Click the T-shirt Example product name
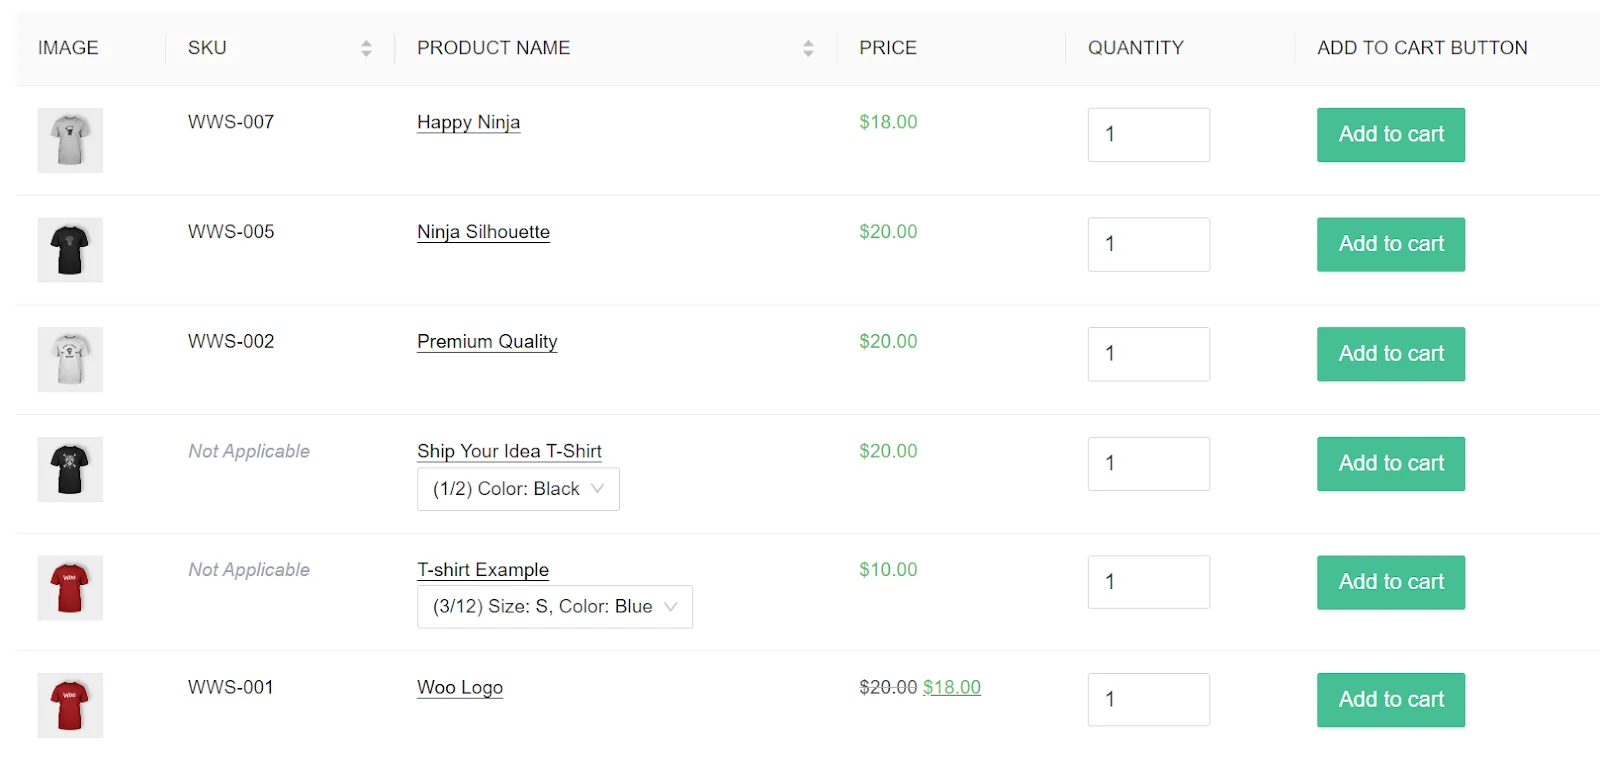1600x757 pixels. pyautogui.click(x=482, y=569)
